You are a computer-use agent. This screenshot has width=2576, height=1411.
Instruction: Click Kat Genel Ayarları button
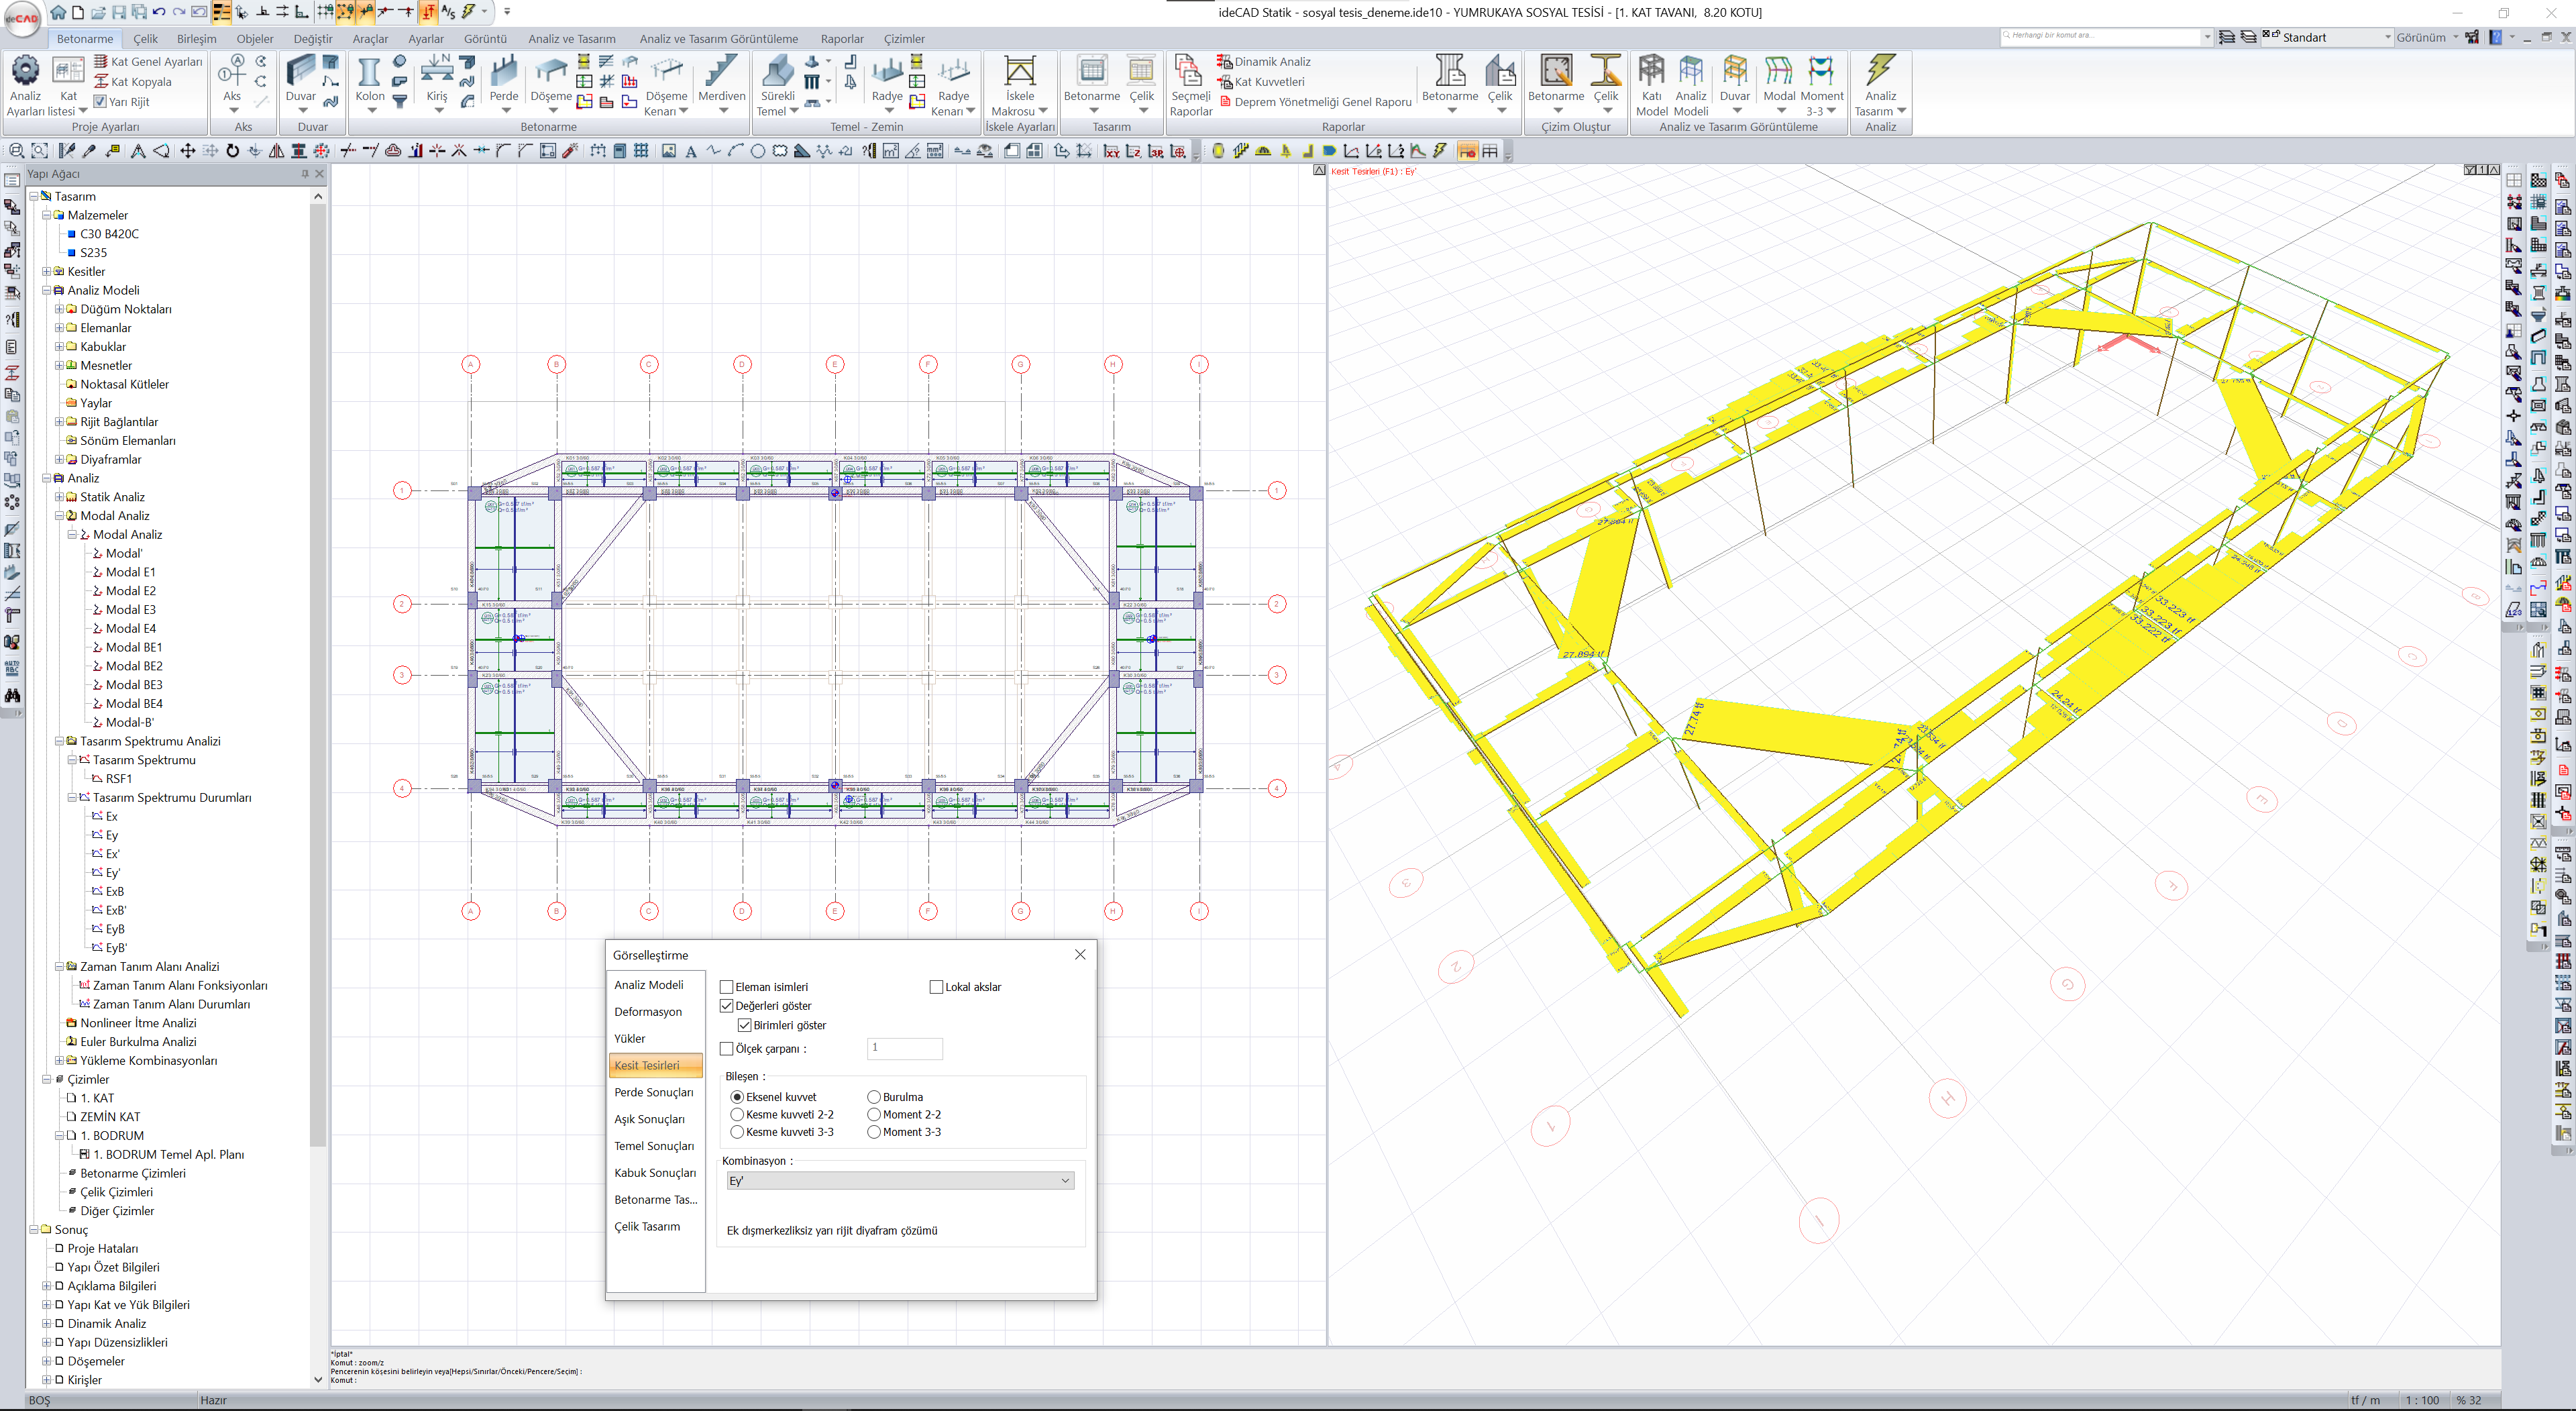[x=148, y=62]
